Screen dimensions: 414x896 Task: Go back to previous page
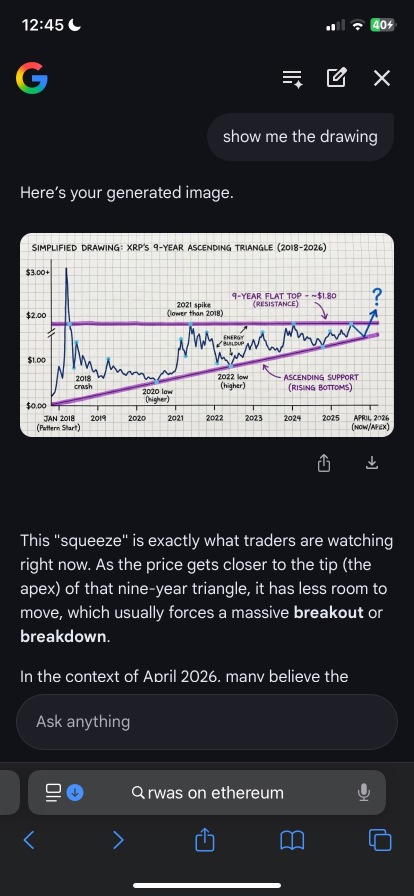(29, 840)
